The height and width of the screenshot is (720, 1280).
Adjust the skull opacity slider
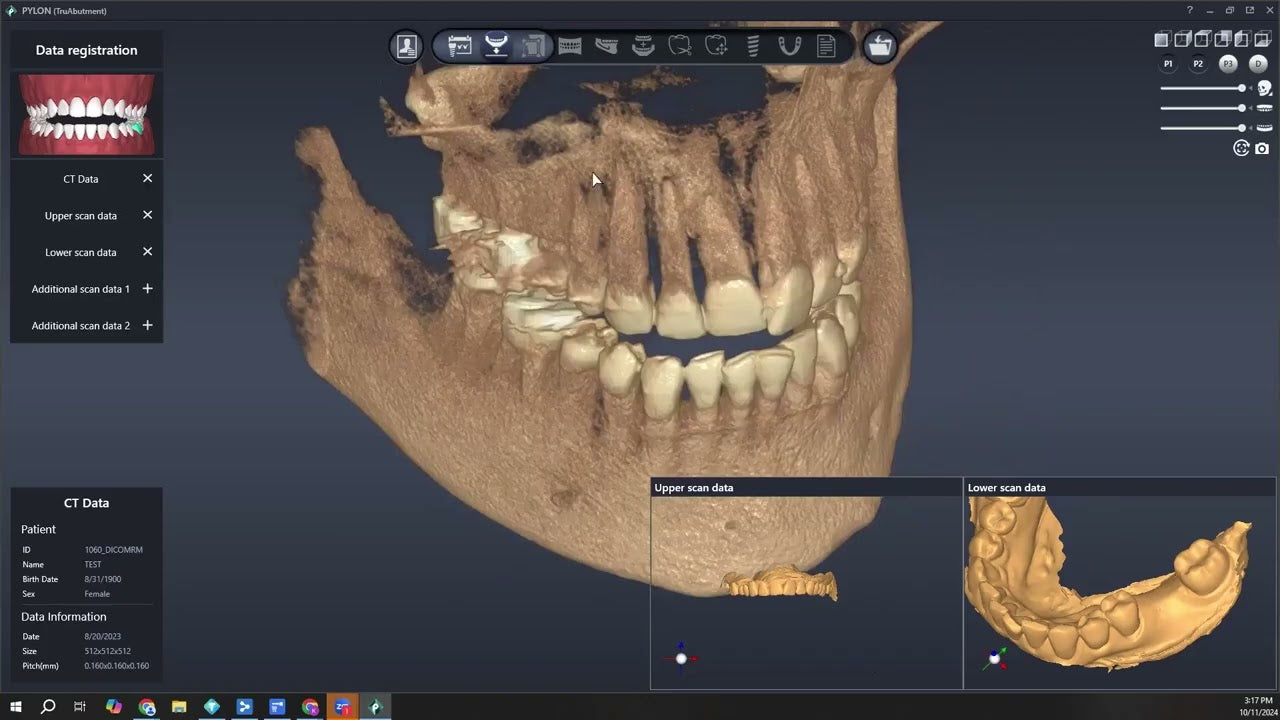pyautogui.click(x=1242, y=88)
